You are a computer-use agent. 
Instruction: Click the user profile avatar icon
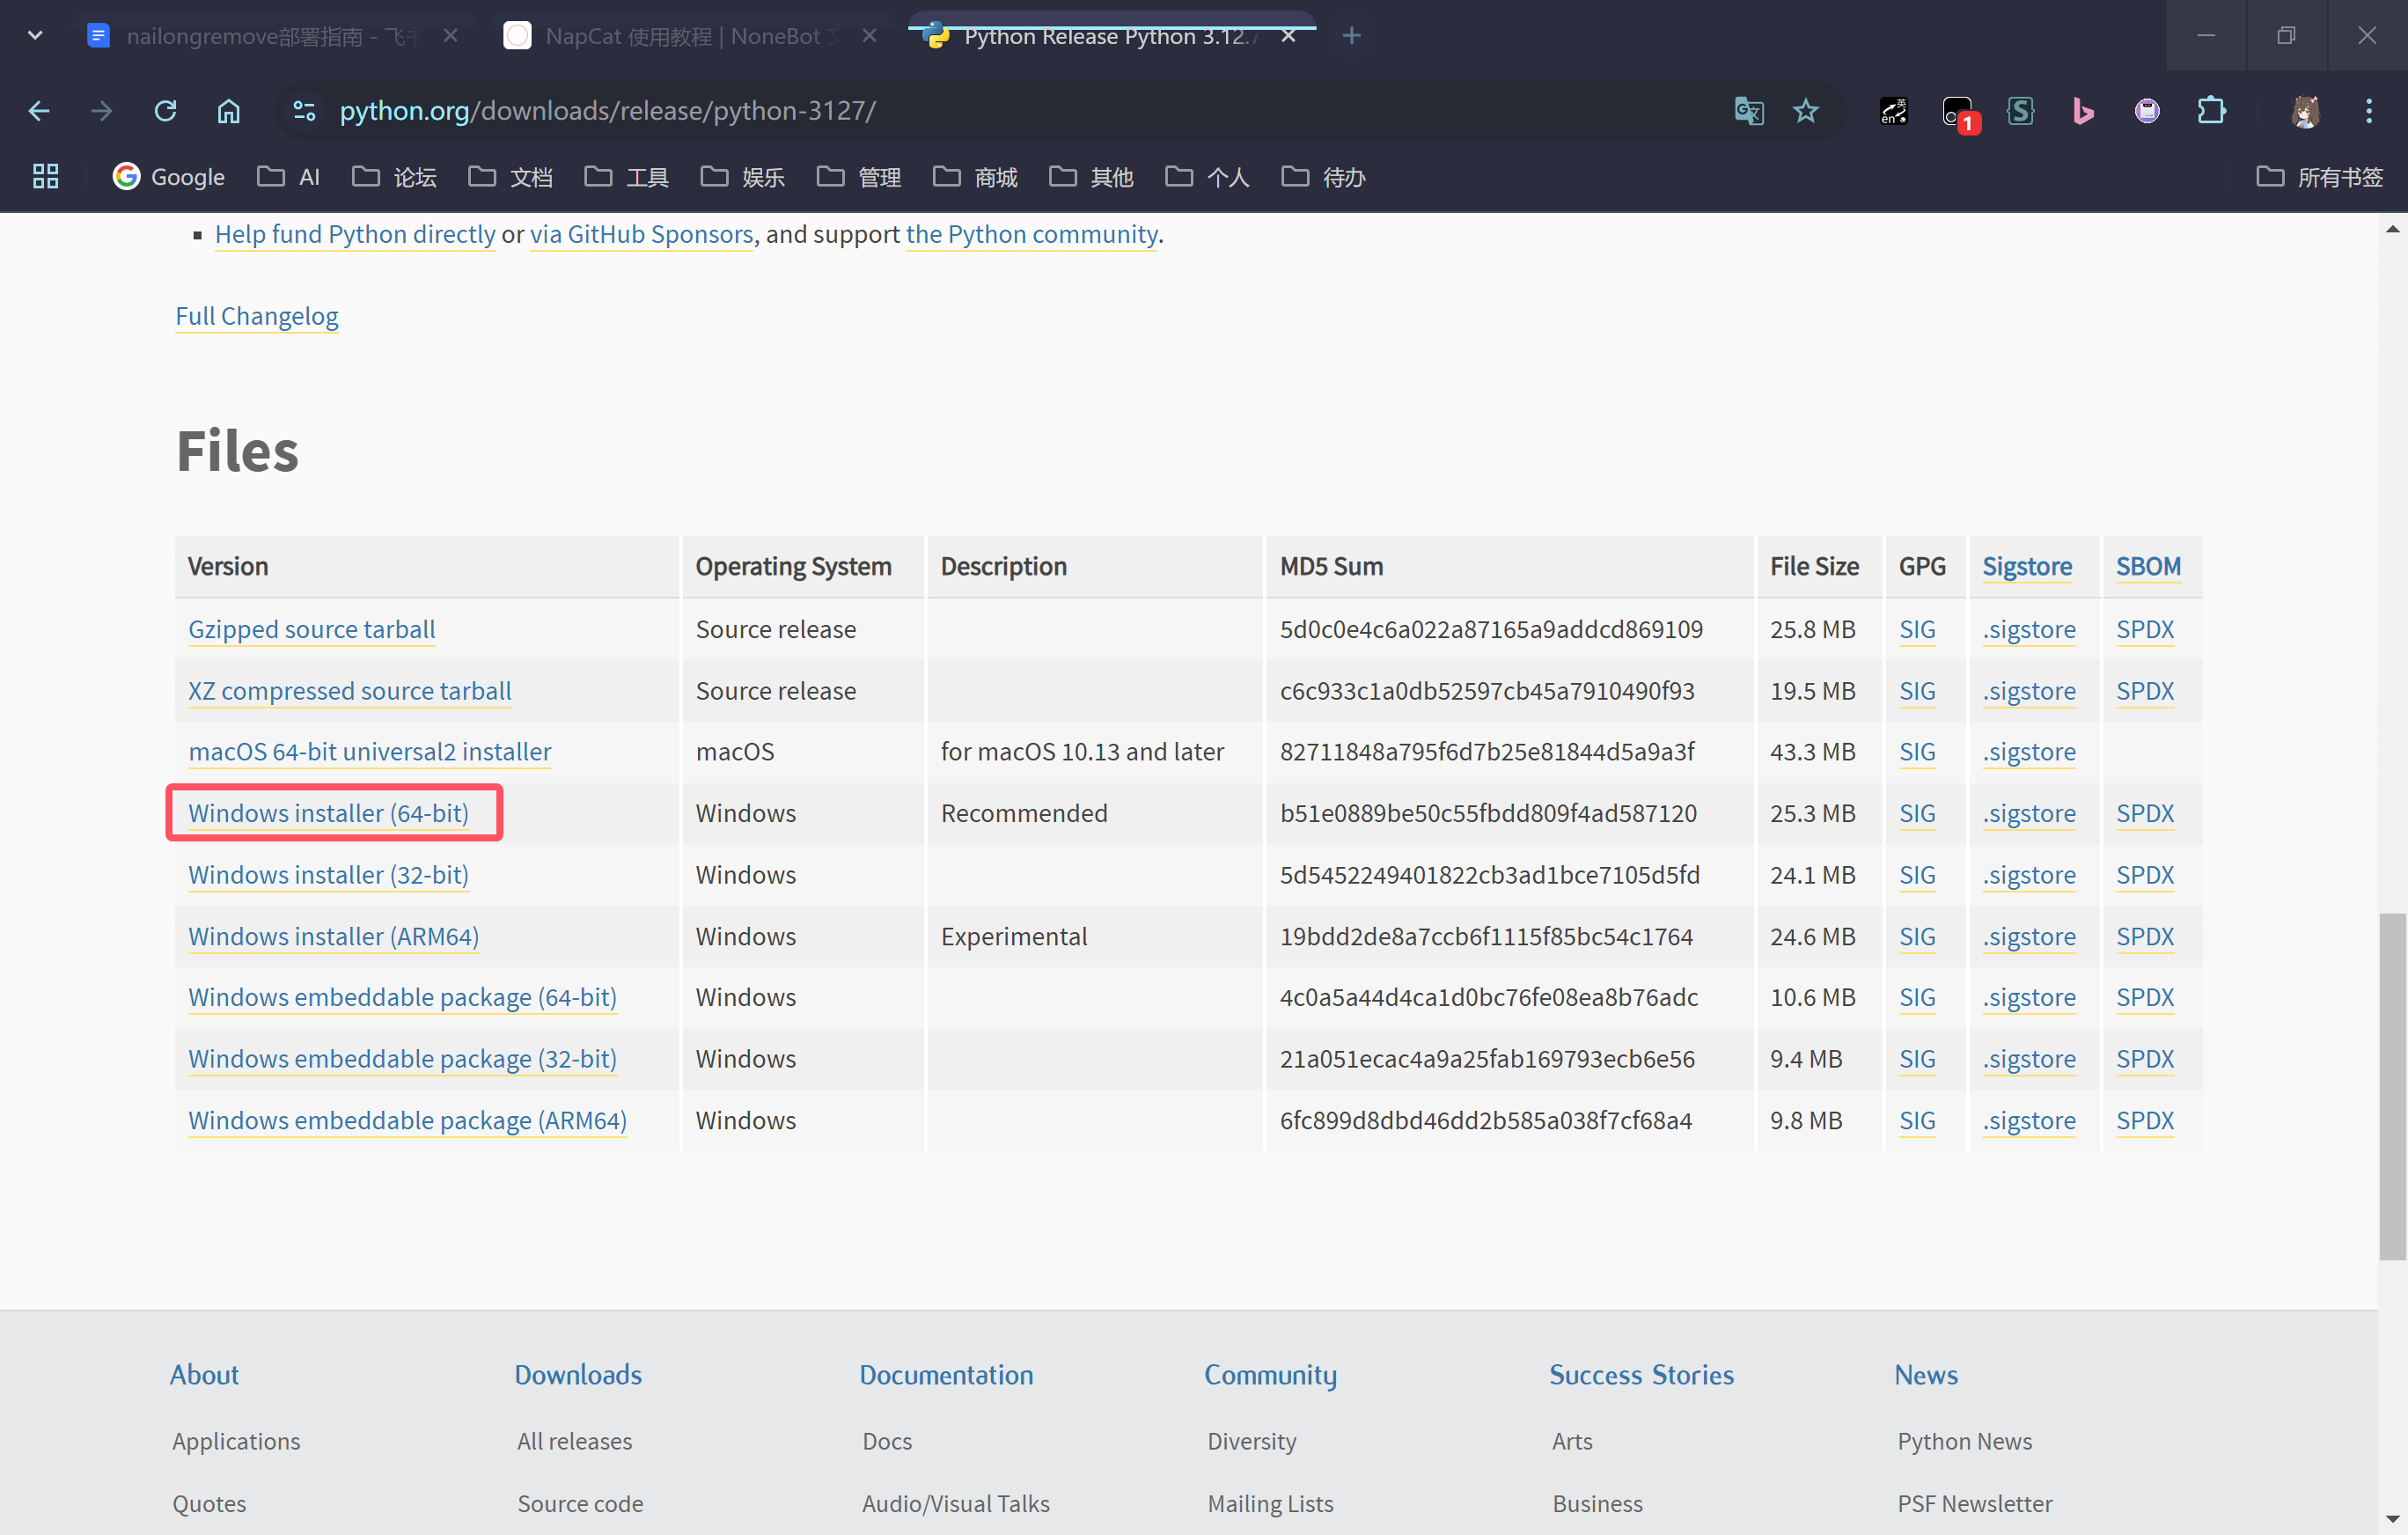pyautogui.click(x=2305, y=111)
